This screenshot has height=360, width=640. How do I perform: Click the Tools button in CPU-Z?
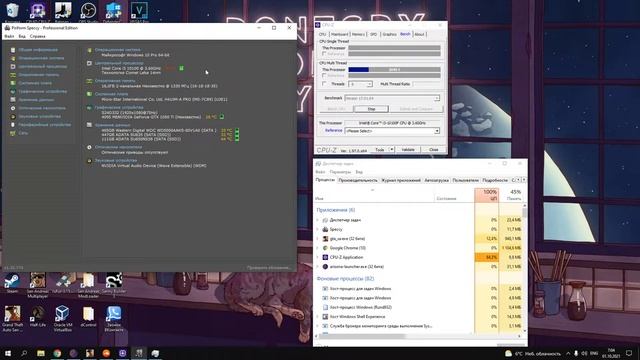coord(380,150)
